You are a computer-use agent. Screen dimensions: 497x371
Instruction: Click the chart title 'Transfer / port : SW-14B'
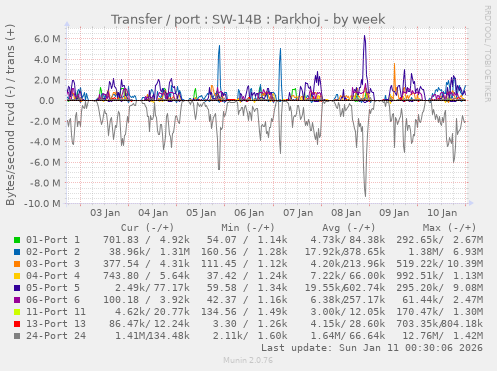click(x=186, y=20)
